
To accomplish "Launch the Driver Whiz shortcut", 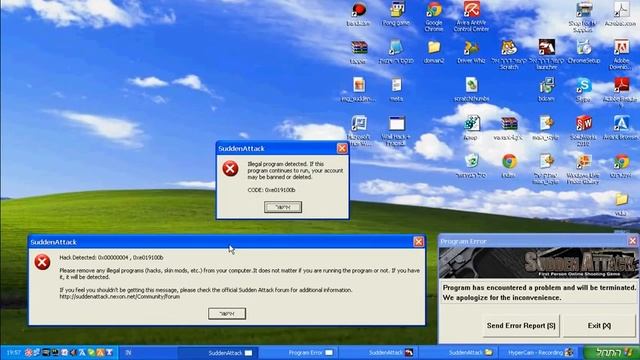I will (x=471, y=52).
